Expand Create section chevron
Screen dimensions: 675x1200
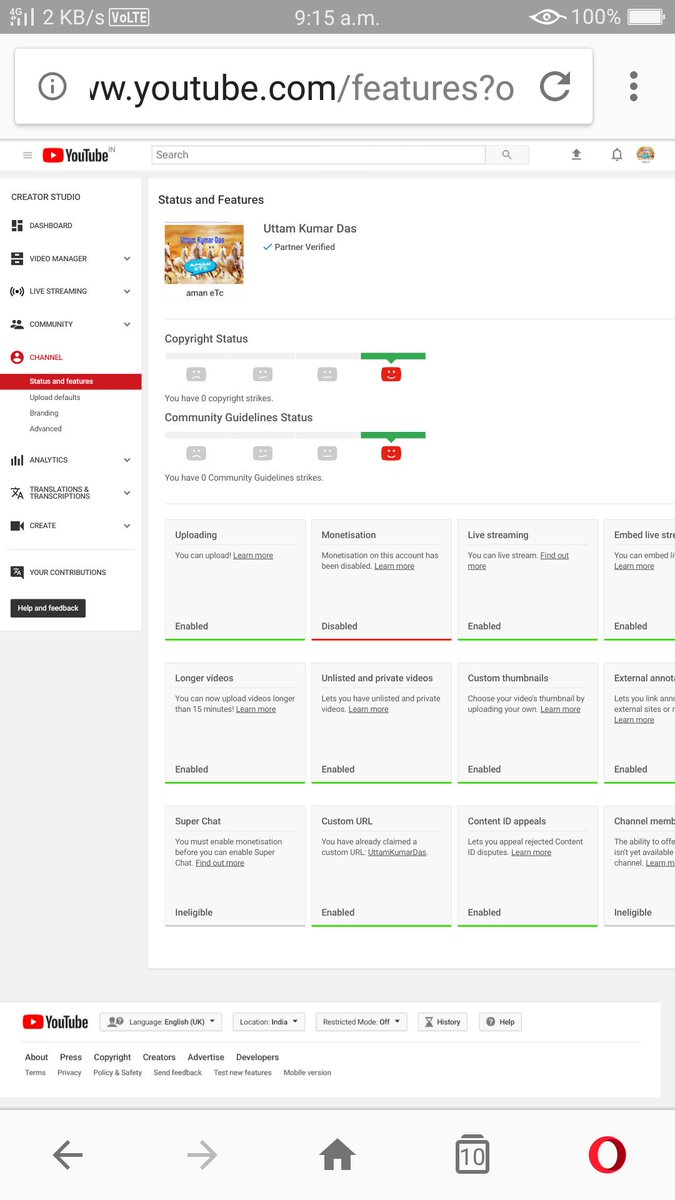(x=127, y=526)
